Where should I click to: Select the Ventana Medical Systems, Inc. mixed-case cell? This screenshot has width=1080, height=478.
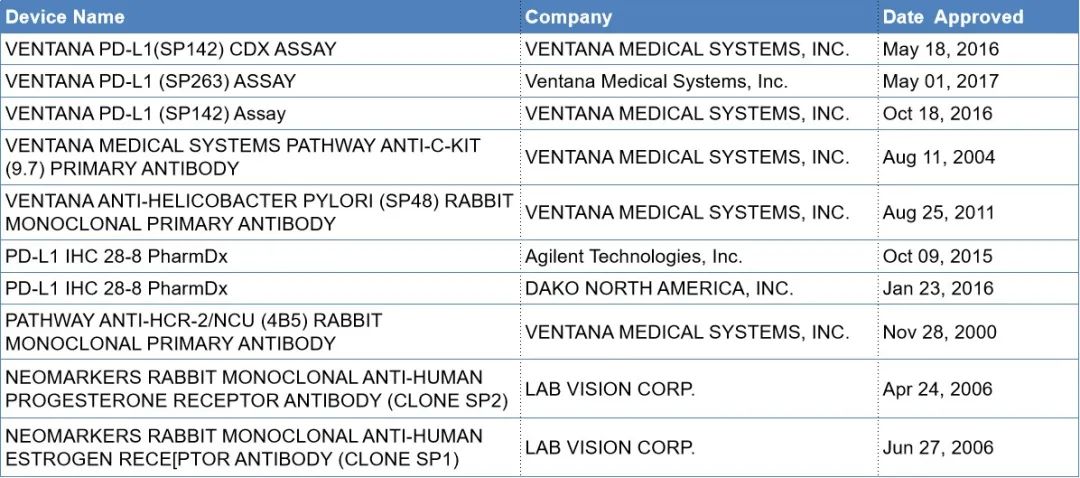(x=656, y=81)
